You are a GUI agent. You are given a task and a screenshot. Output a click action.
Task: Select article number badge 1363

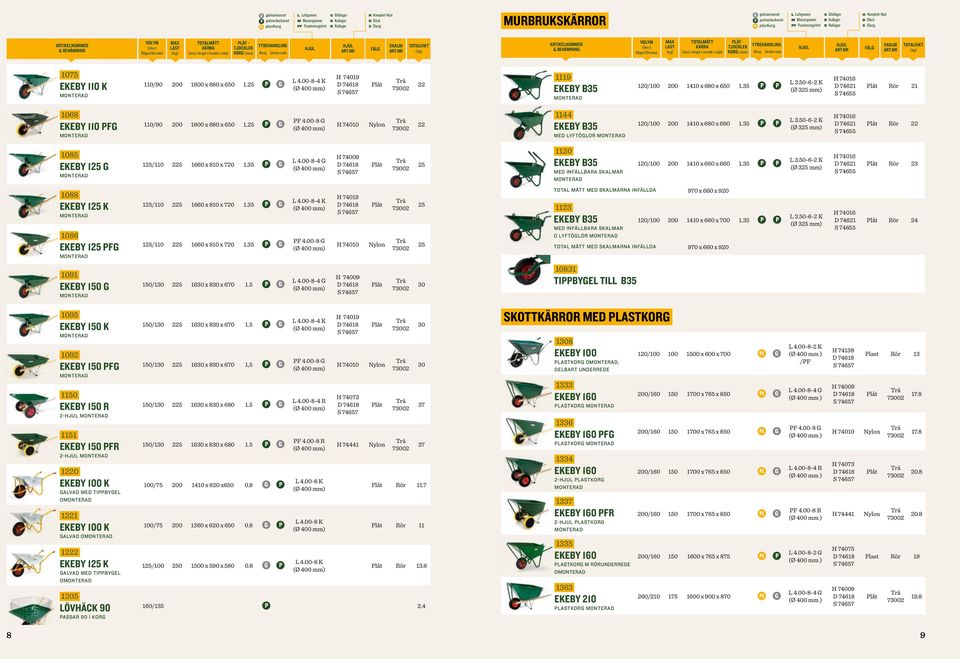(x=564, y=587)
